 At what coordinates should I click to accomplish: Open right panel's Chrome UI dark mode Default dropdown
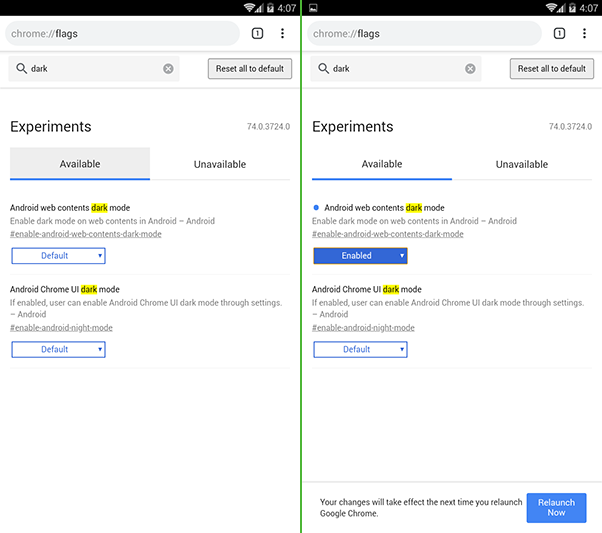(360, 350)
